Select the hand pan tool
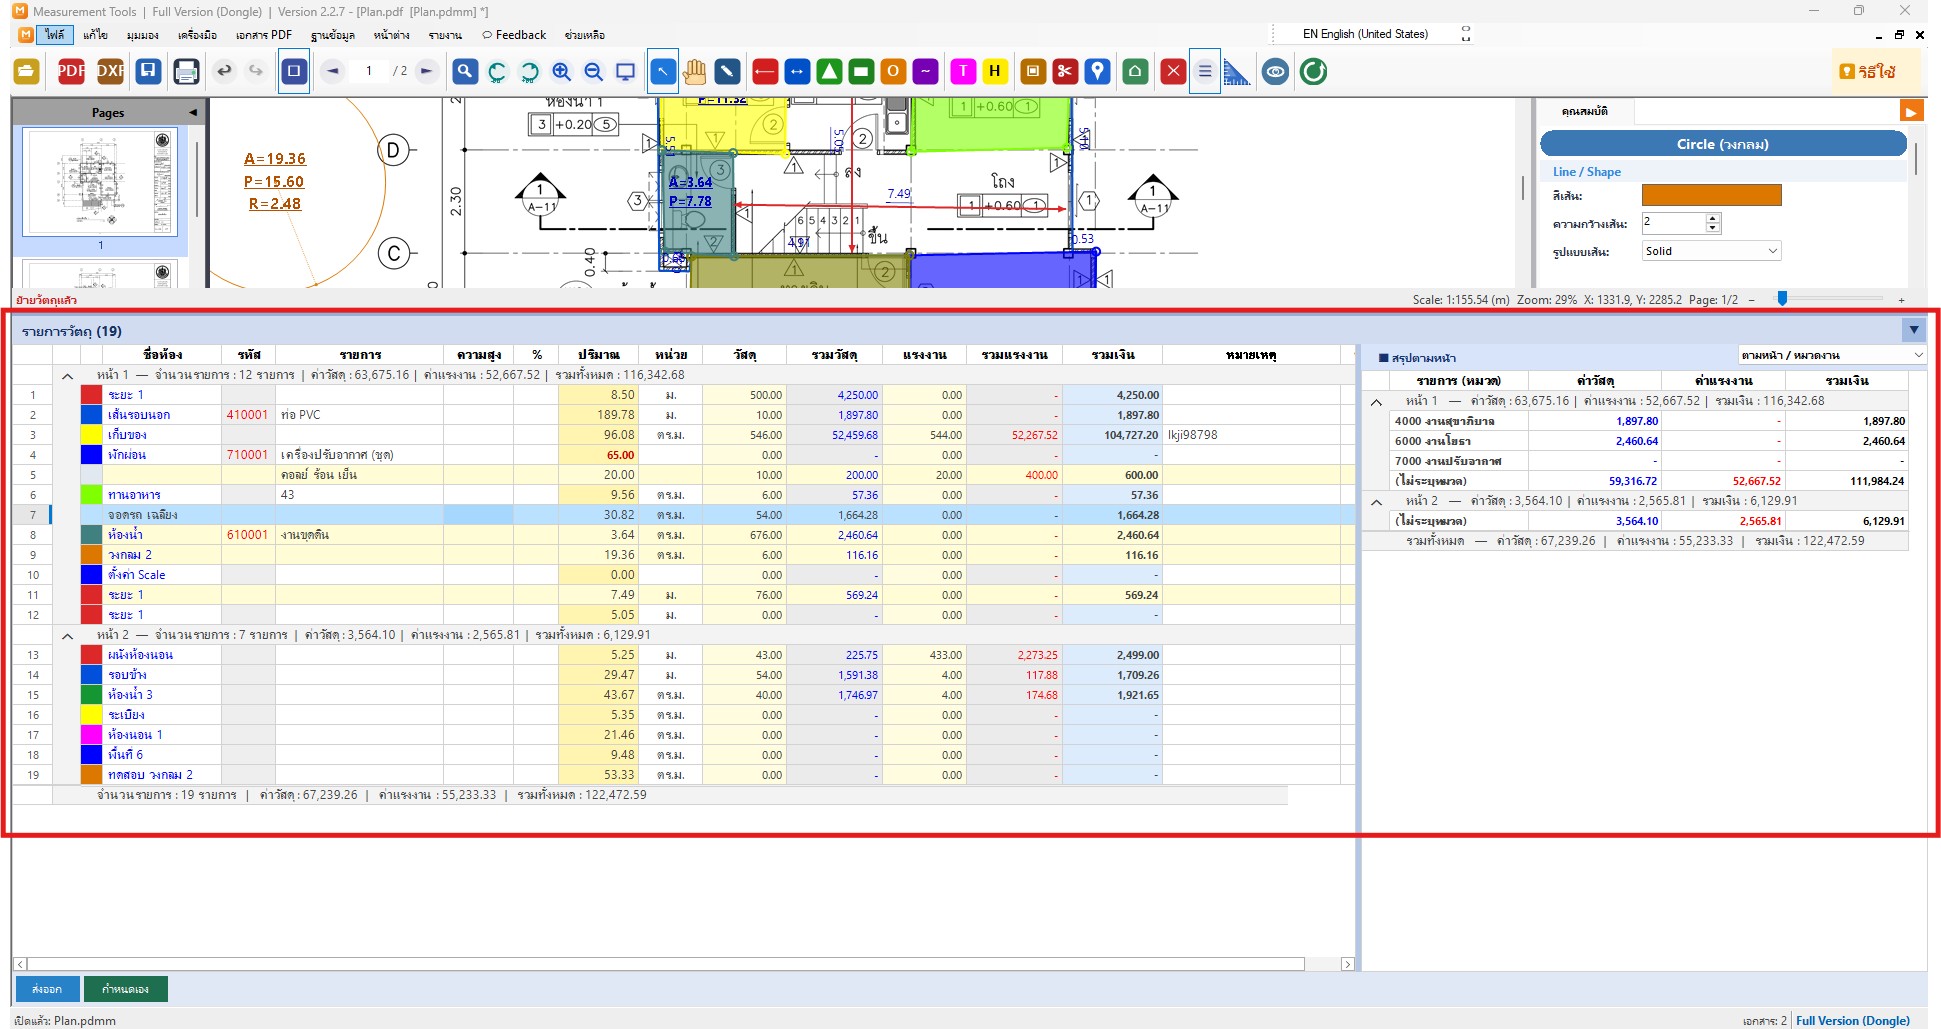 [695, 71]
